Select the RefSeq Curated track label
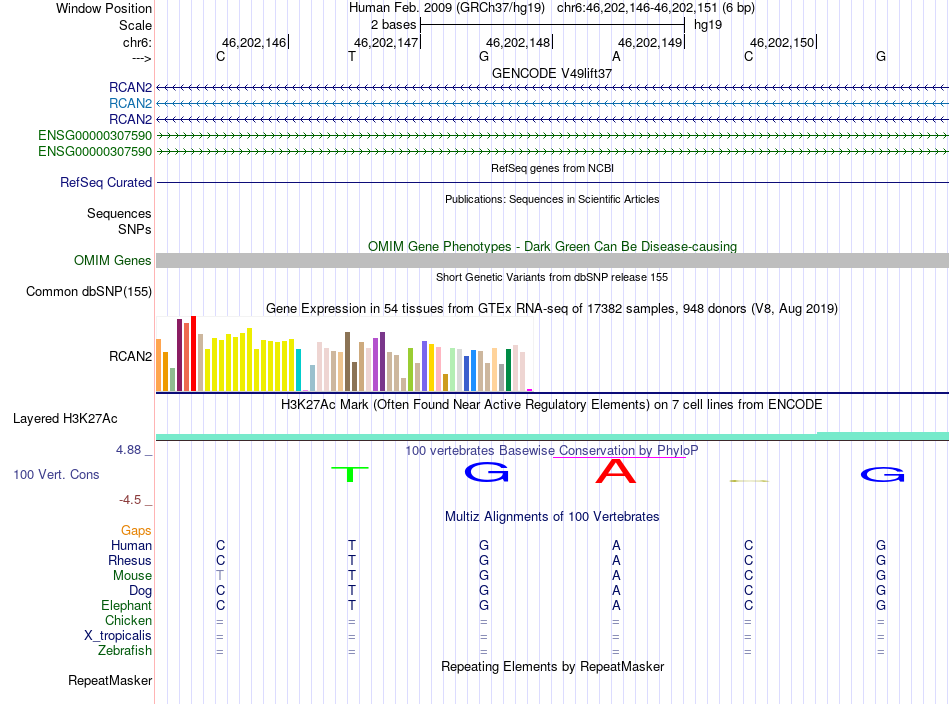 coord(105,182)
